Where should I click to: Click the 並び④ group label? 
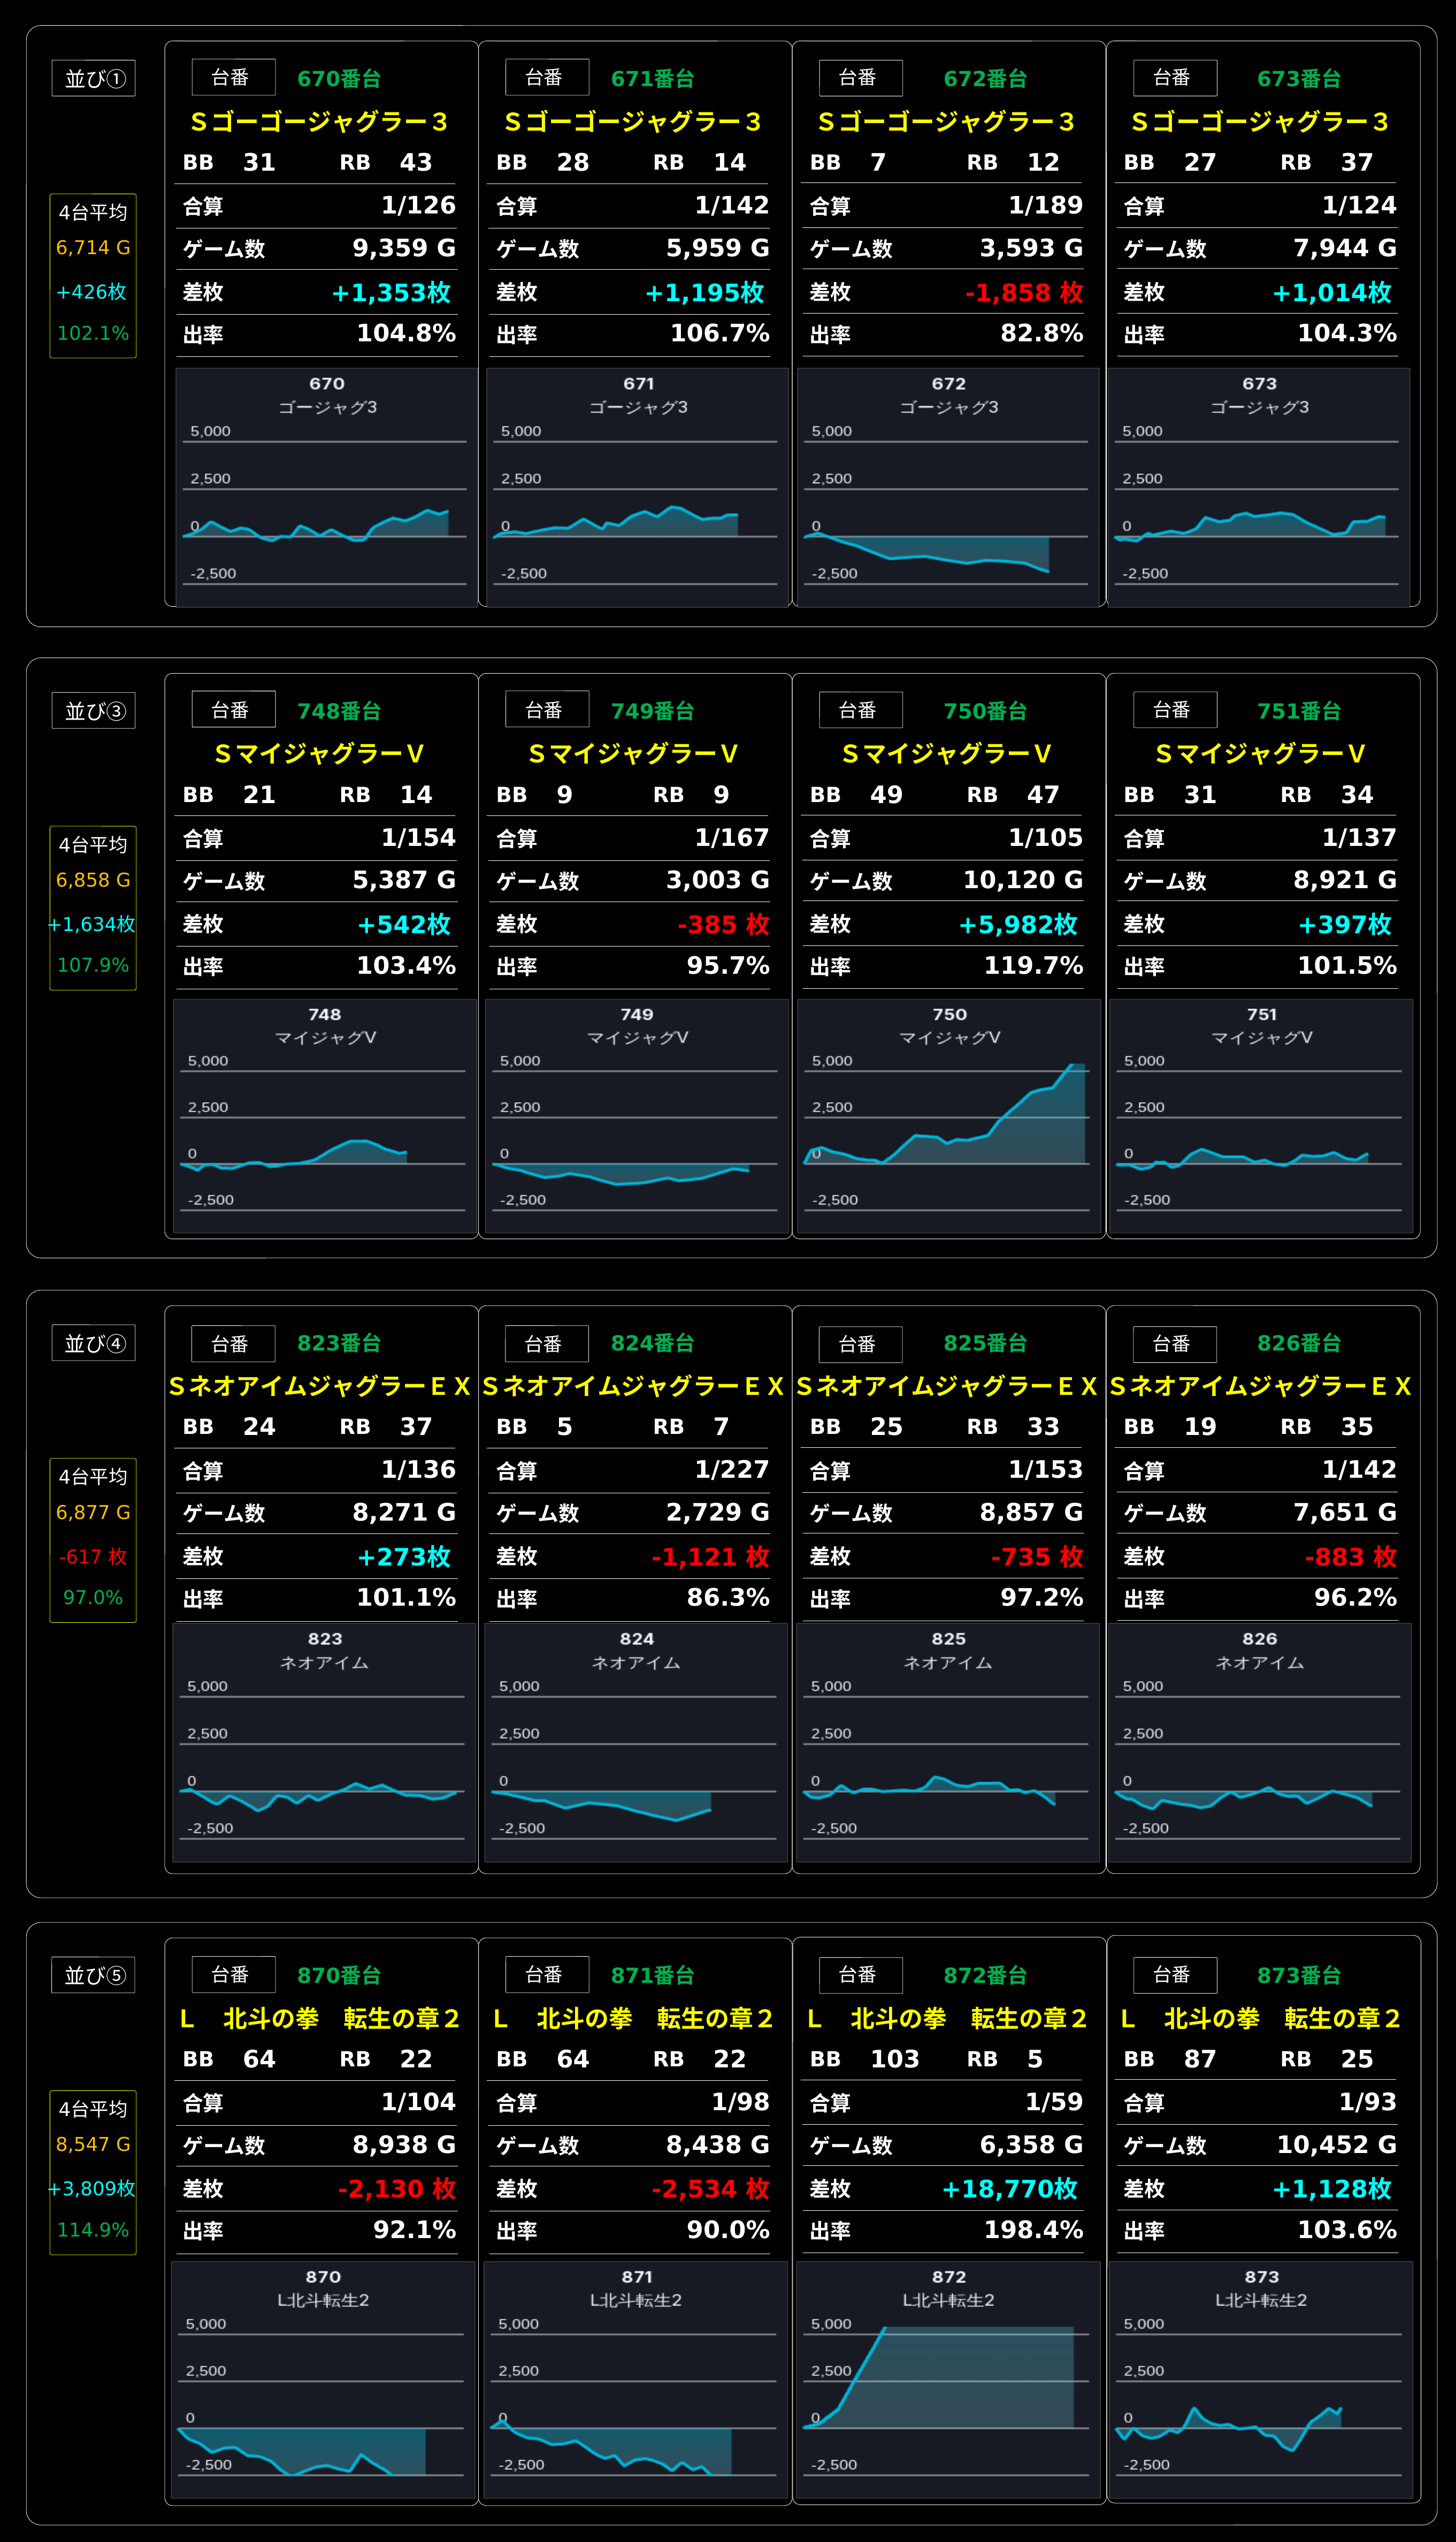point(94,1343)
